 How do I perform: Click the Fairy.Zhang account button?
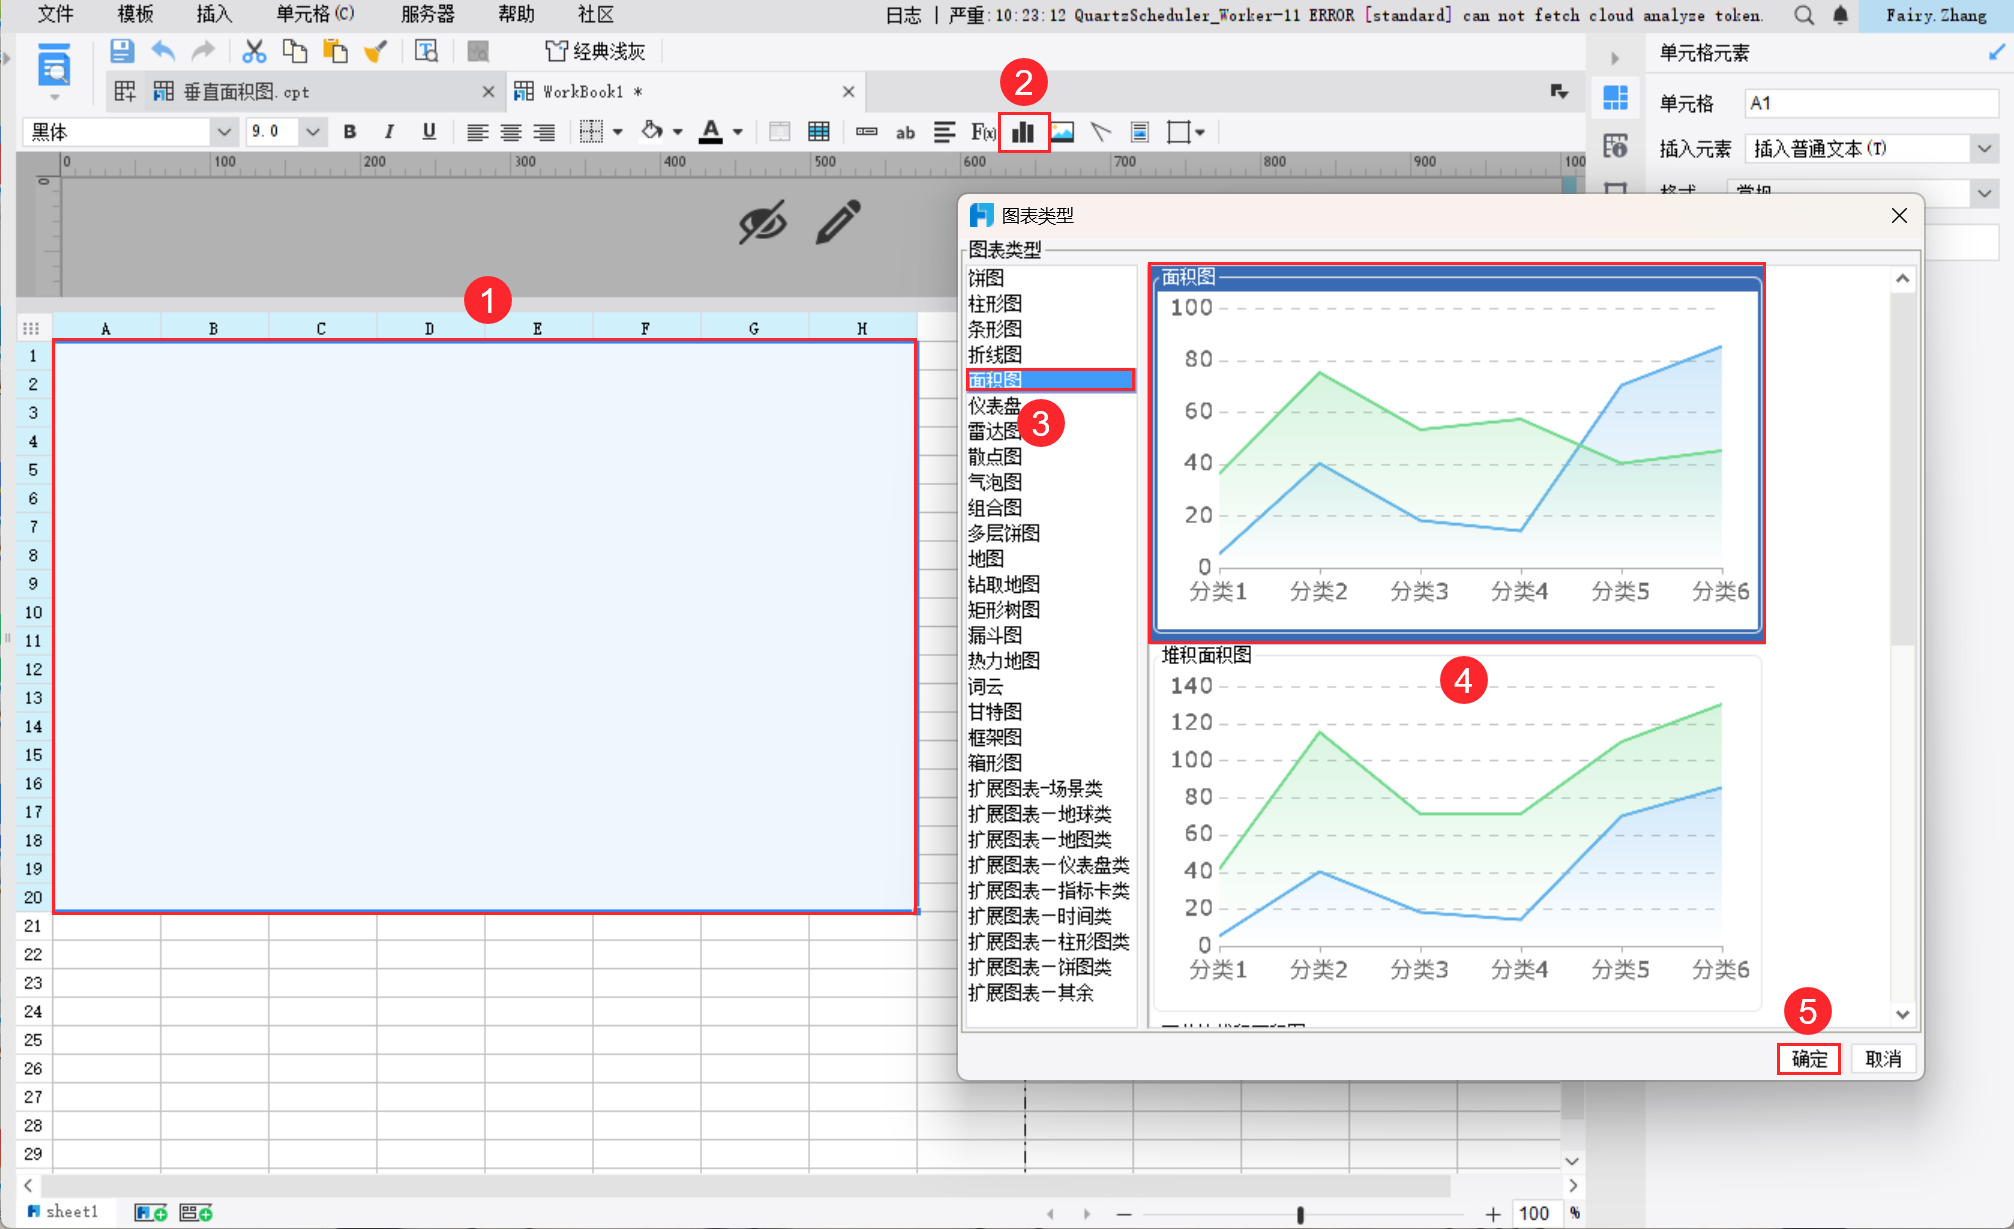point(1936,15)
